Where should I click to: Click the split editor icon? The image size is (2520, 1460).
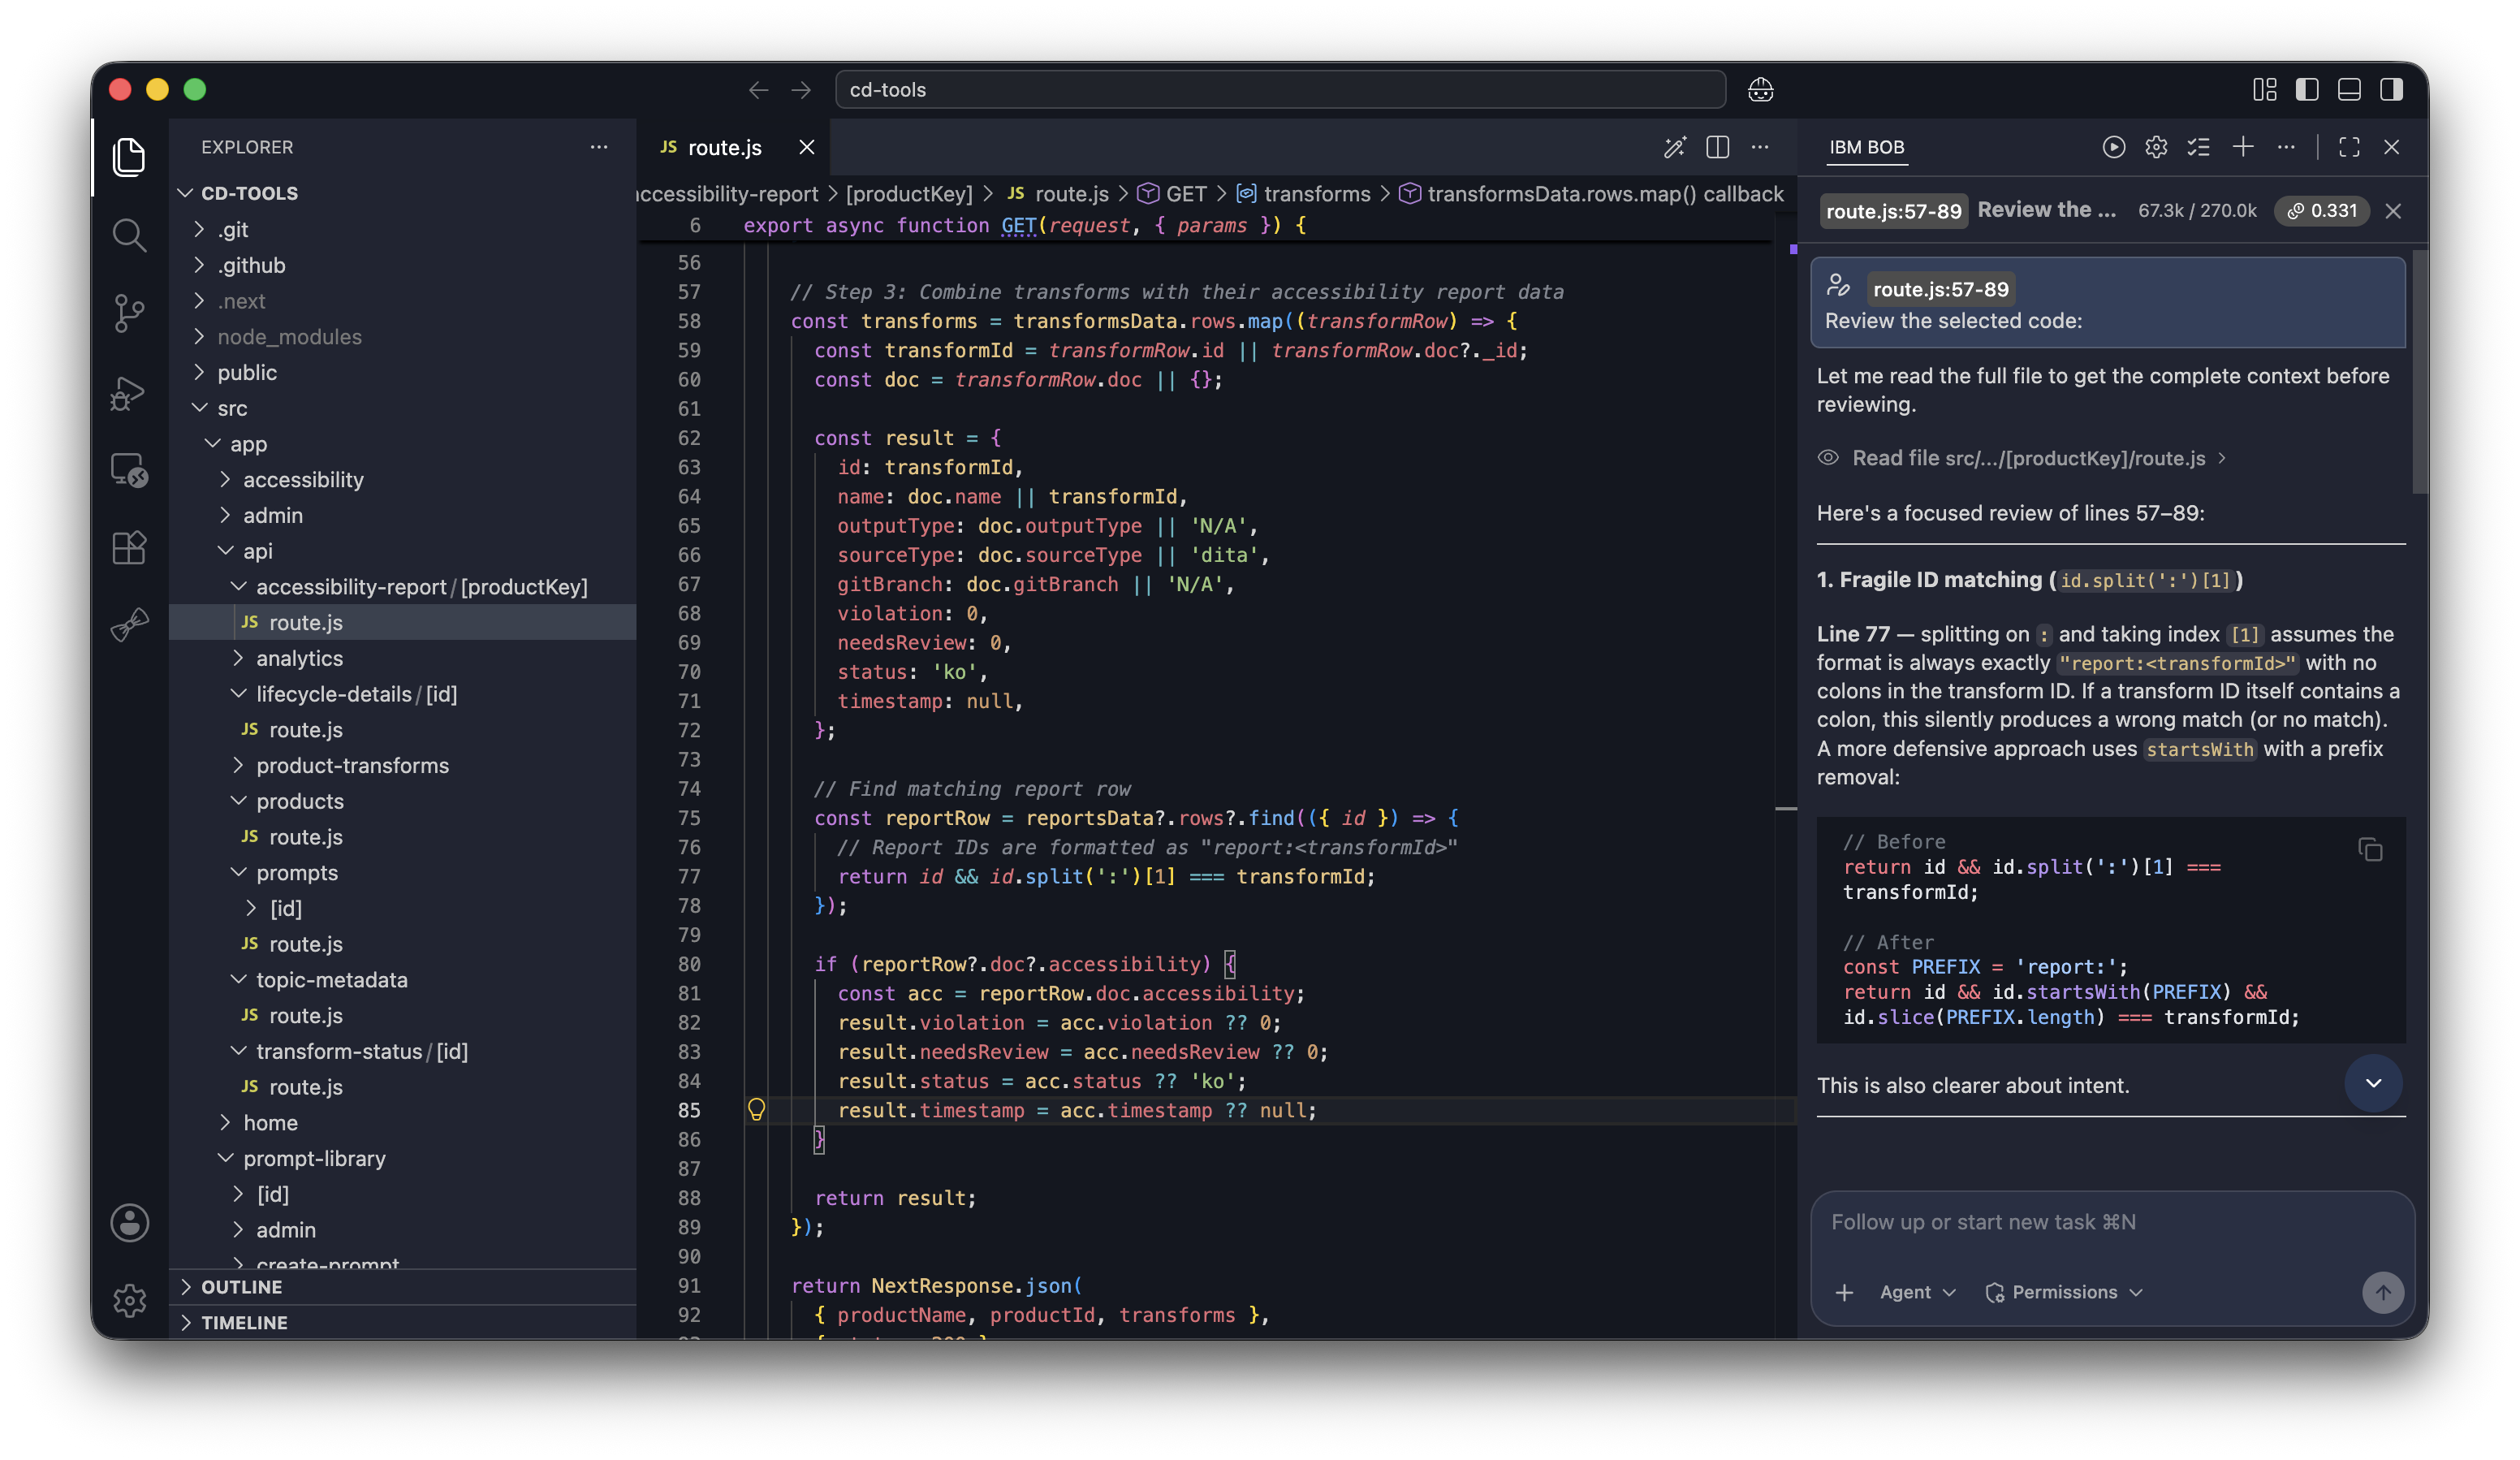click(1718, 147)
